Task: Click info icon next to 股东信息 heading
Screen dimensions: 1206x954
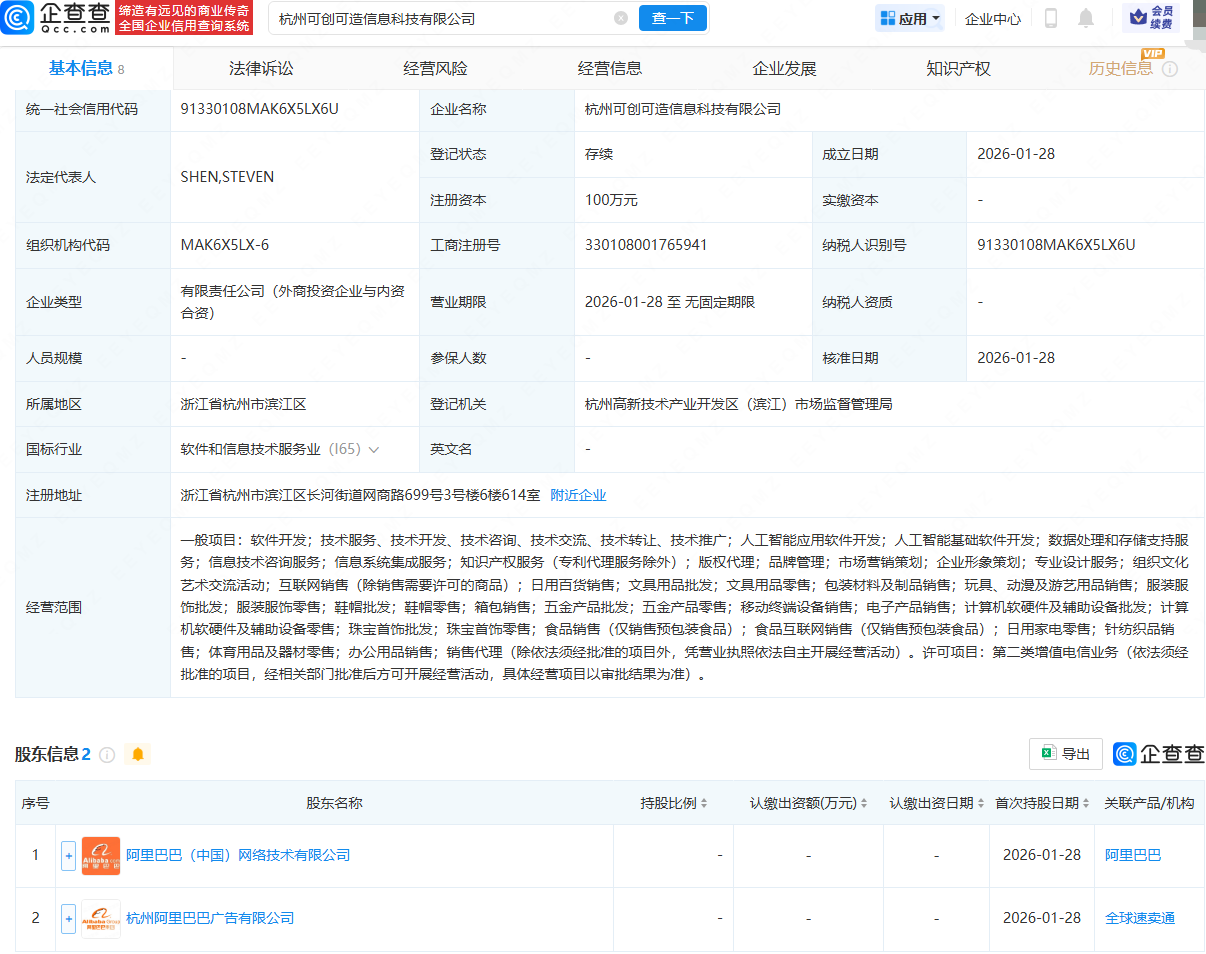Action: [107, 754]
